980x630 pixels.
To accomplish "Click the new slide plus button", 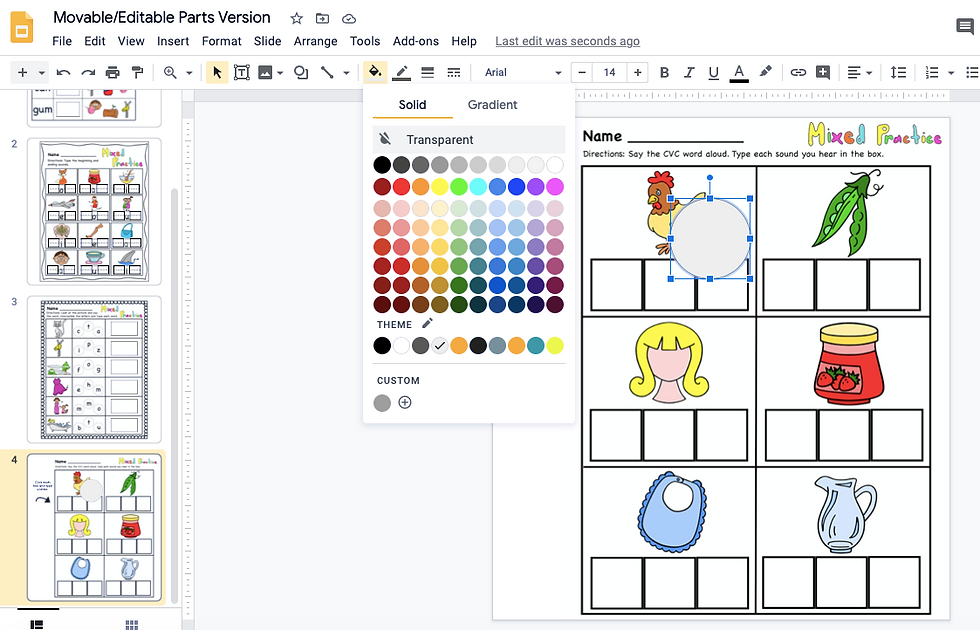I will pyautogui.click(x=22, y=72).
